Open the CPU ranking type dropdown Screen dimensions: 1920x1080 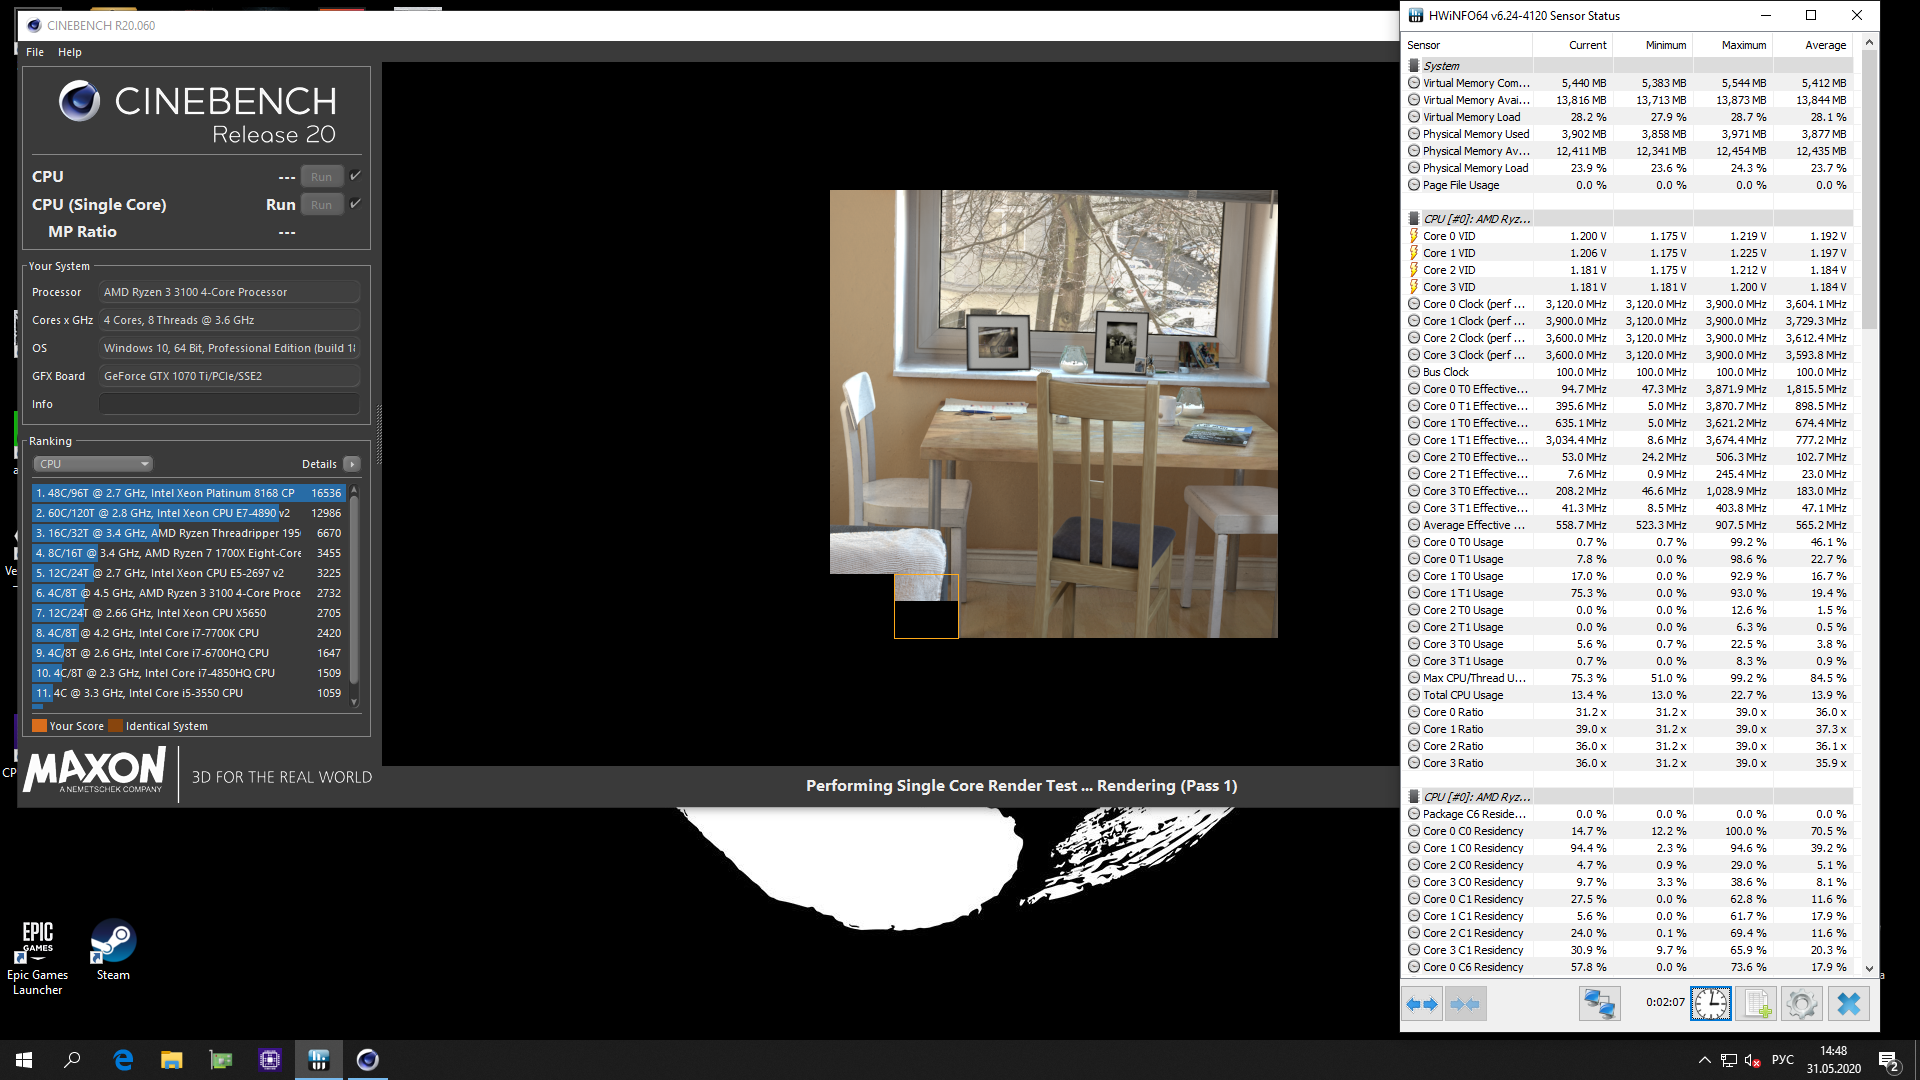click(93, 464)
